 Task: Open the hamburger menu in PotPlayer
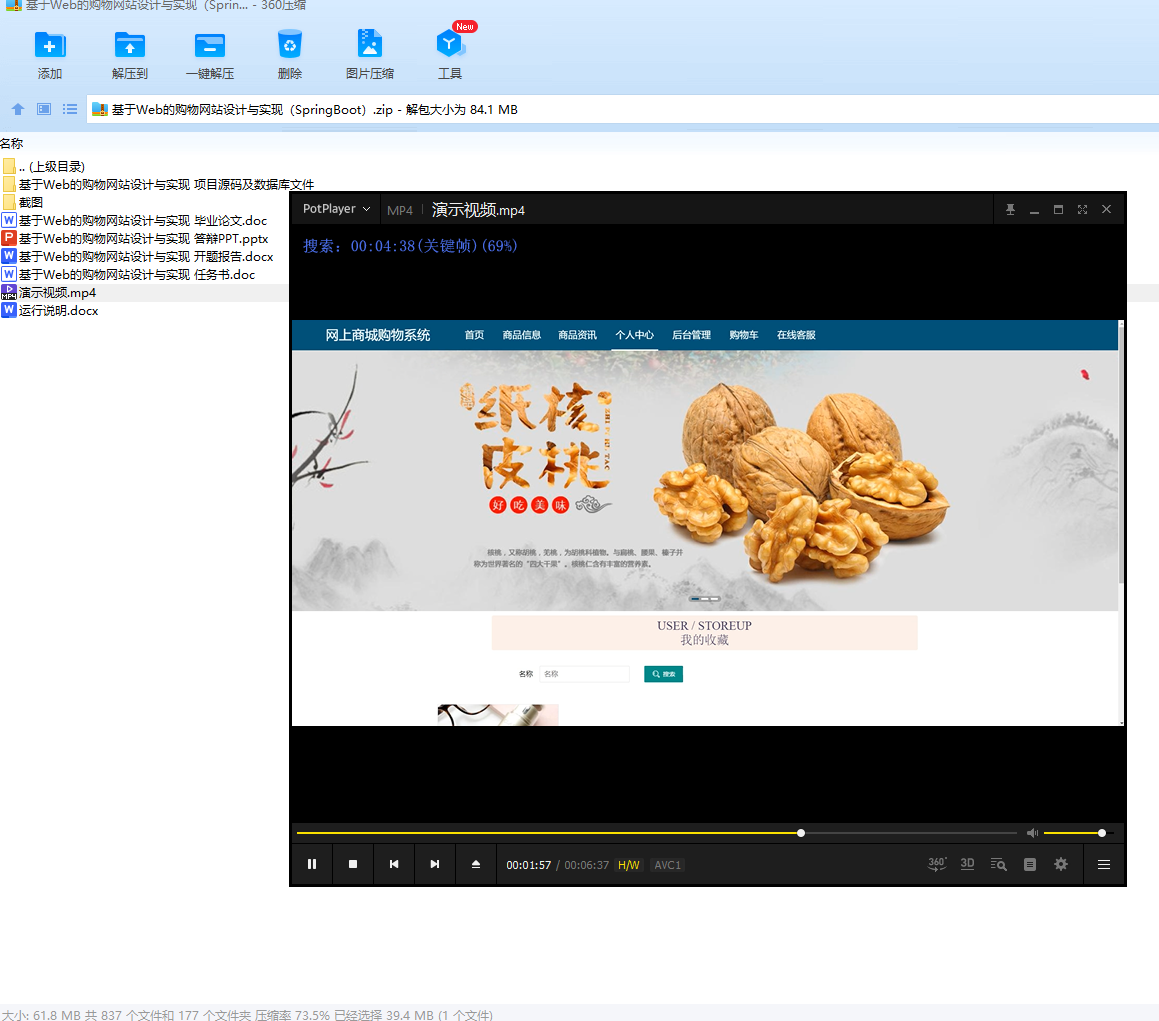1104,864
